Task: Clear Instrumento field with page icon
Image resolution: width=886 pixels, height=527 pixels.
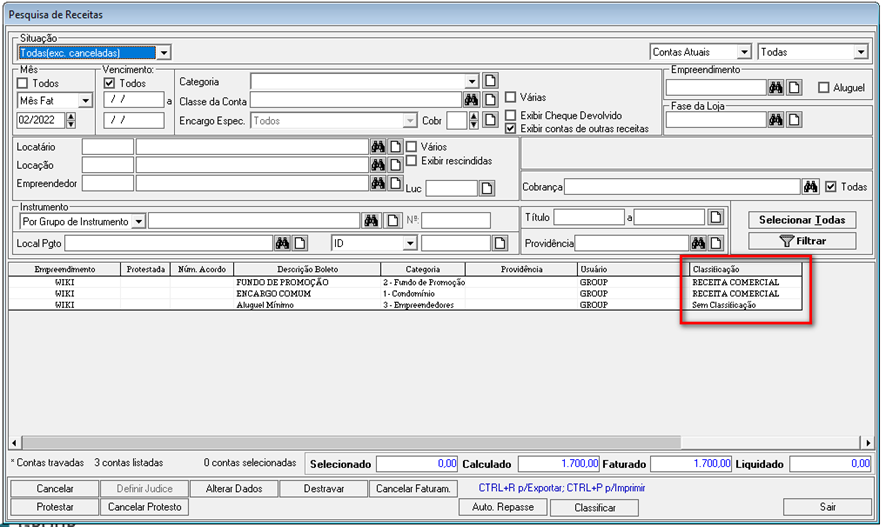Action: coord(393,220)
